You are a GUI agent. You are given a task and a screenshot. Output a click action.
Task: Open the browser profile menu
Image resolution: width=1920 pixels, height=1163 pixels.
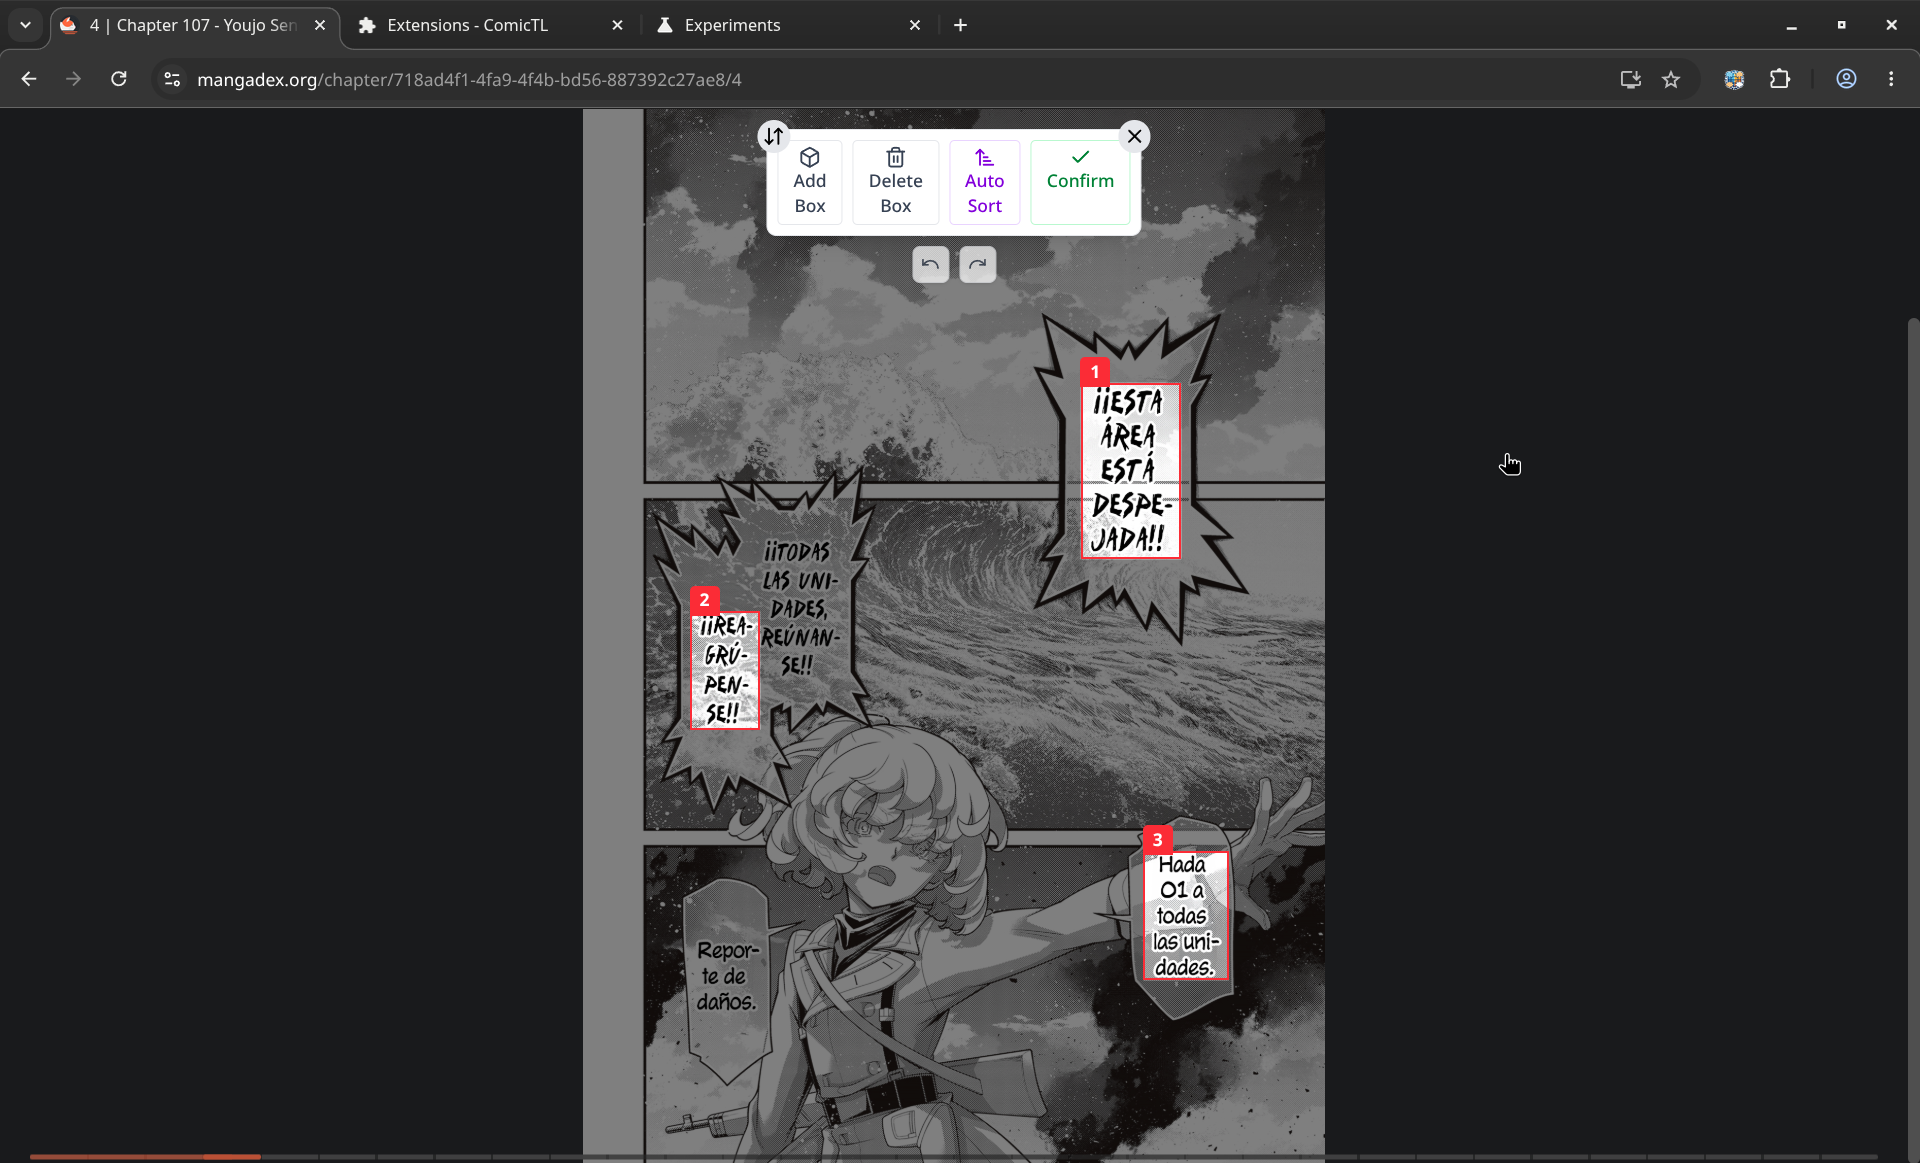[1846, 79]
